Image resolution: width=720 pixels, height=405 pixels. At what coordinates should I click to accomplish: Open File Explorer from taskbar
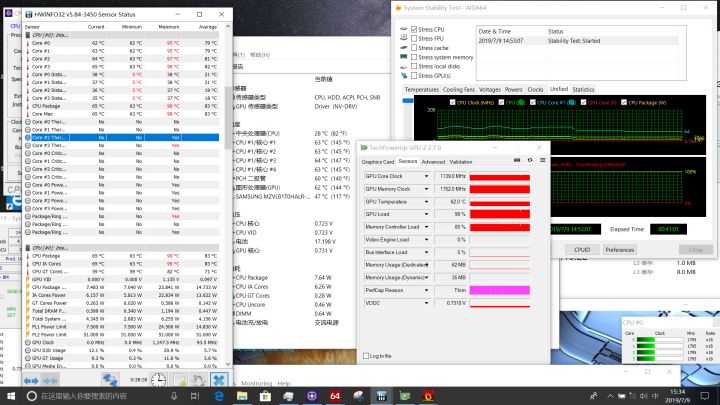pos(242,396)
